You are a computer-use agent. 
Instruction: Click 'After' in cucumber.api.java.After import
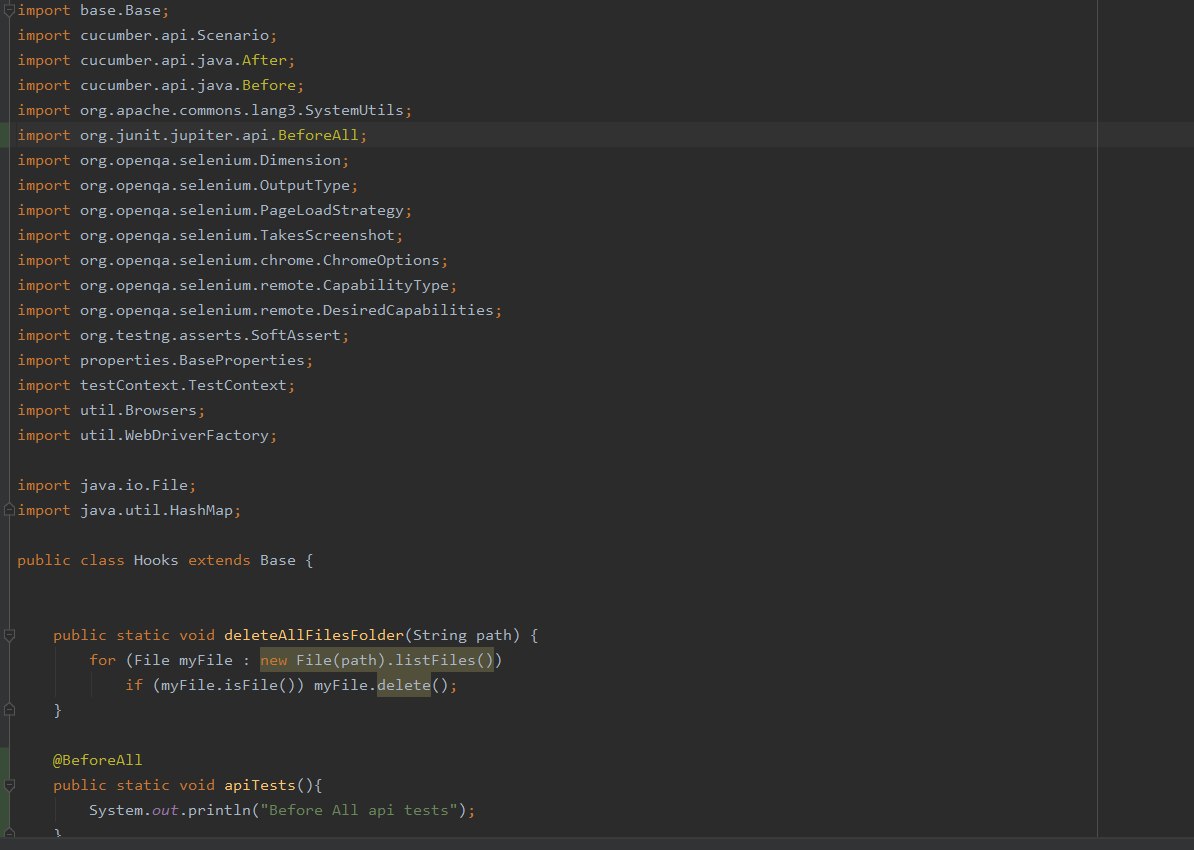point(264,60)
